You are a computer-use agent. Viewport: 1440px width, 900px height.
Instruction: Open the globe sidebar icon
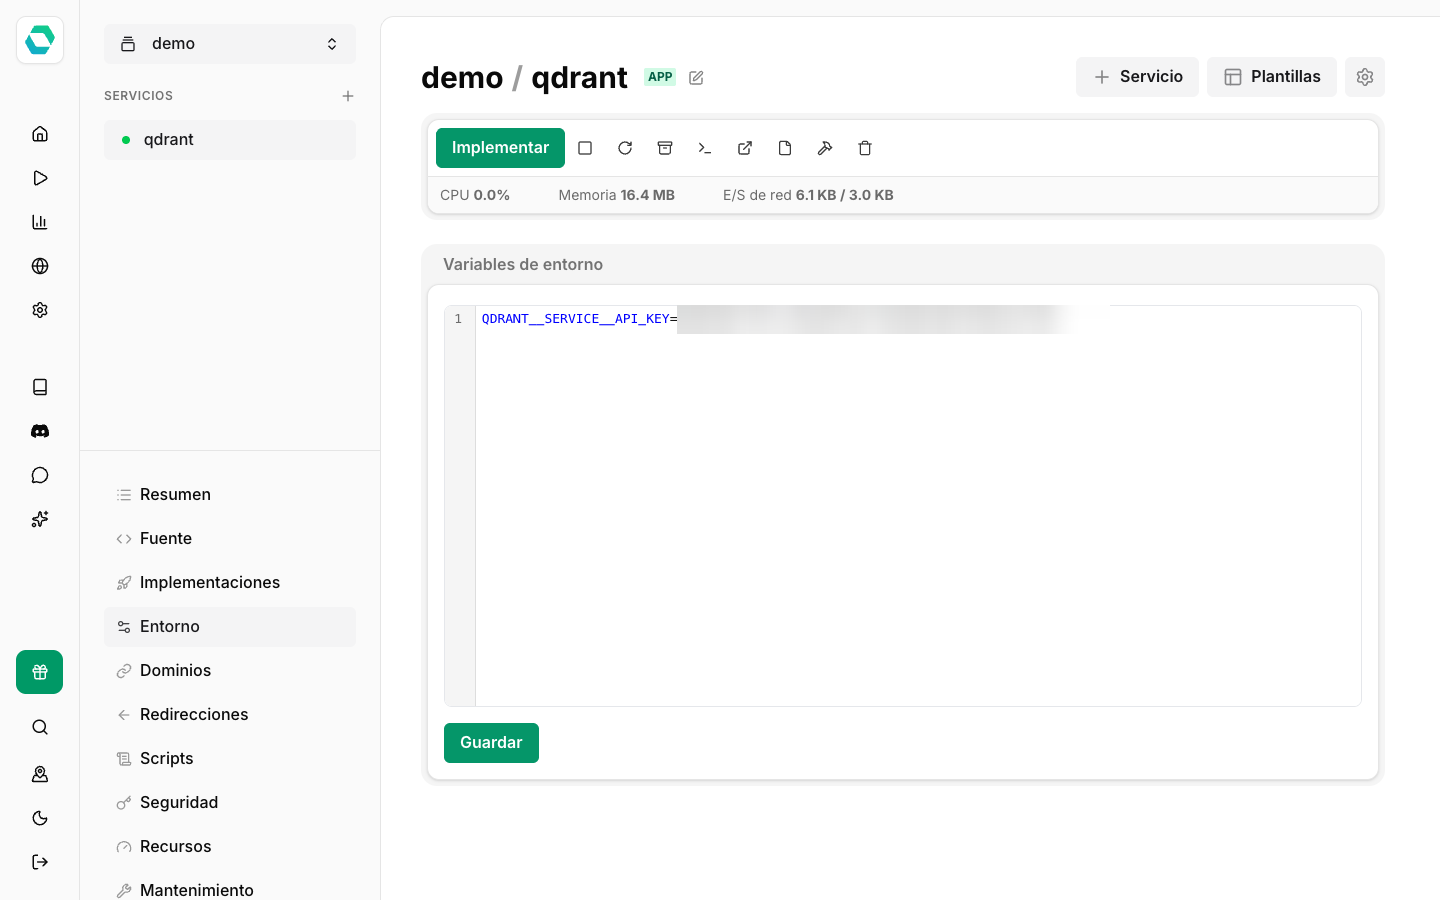pos(40,266)
